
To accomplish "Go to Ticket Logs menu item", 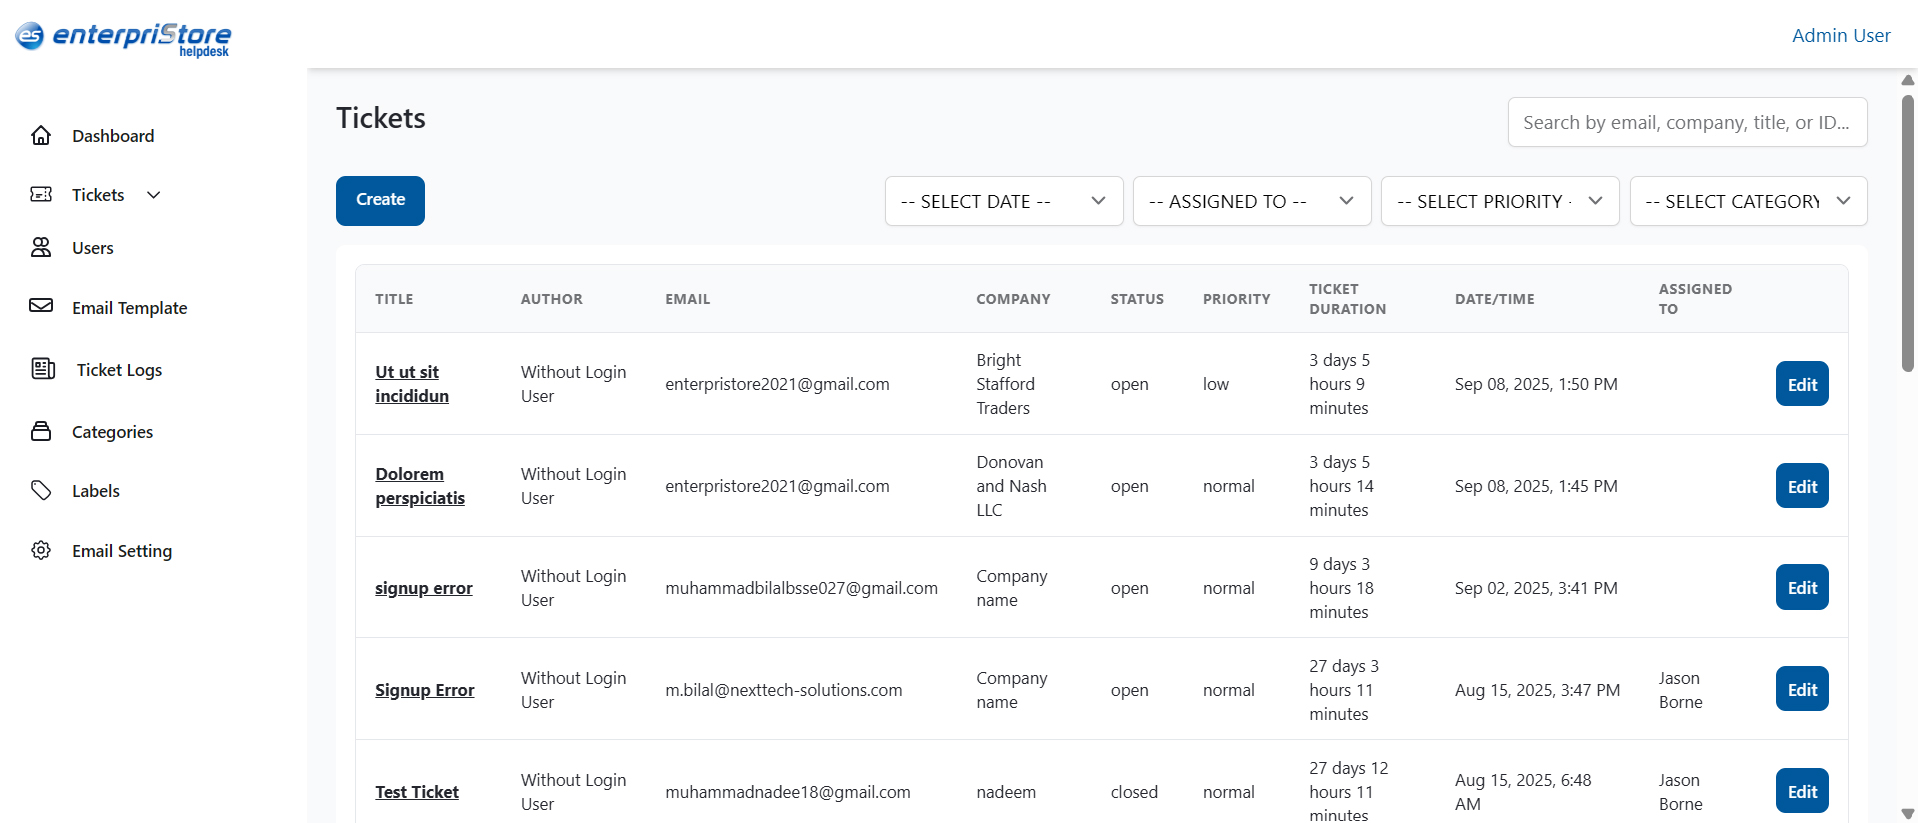I will [119, 370].
